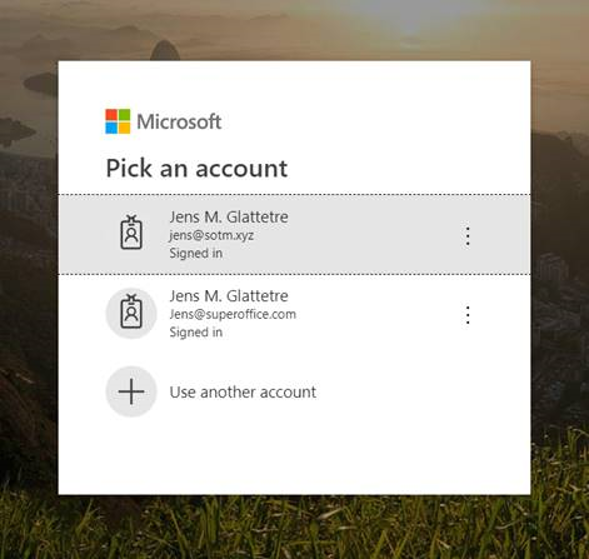The width and height of the screenshot is (589, 559).
Task: Click "Signed in" status under jens@sotm.xyz
Action: pyautogui.click(x=196, y=253)
